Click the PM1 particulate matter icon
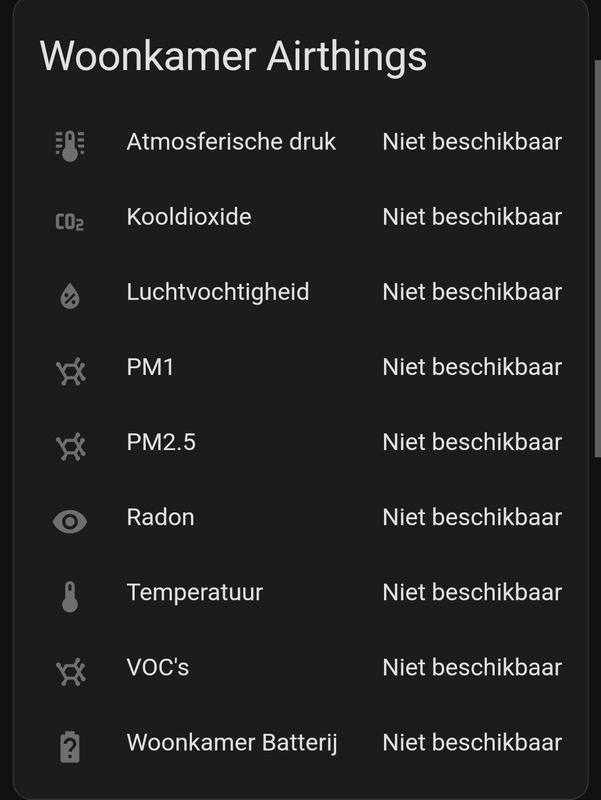The image size is (601, 800). (x=68, y=366)
